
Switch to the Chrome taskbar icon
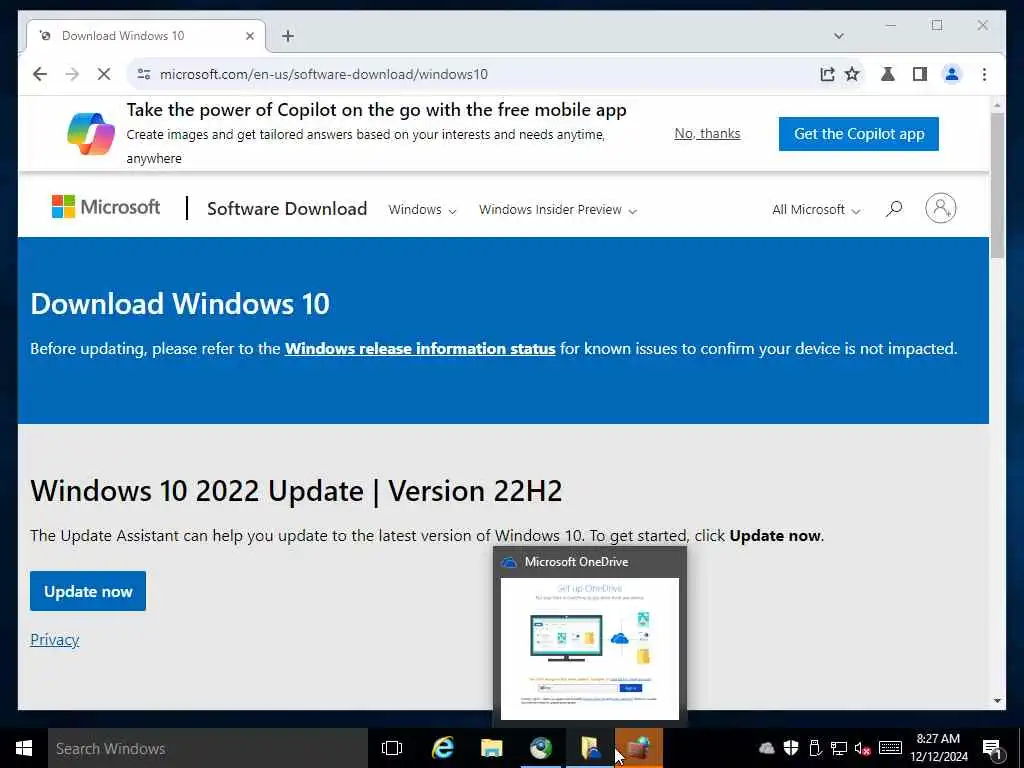tap(541, 748)
